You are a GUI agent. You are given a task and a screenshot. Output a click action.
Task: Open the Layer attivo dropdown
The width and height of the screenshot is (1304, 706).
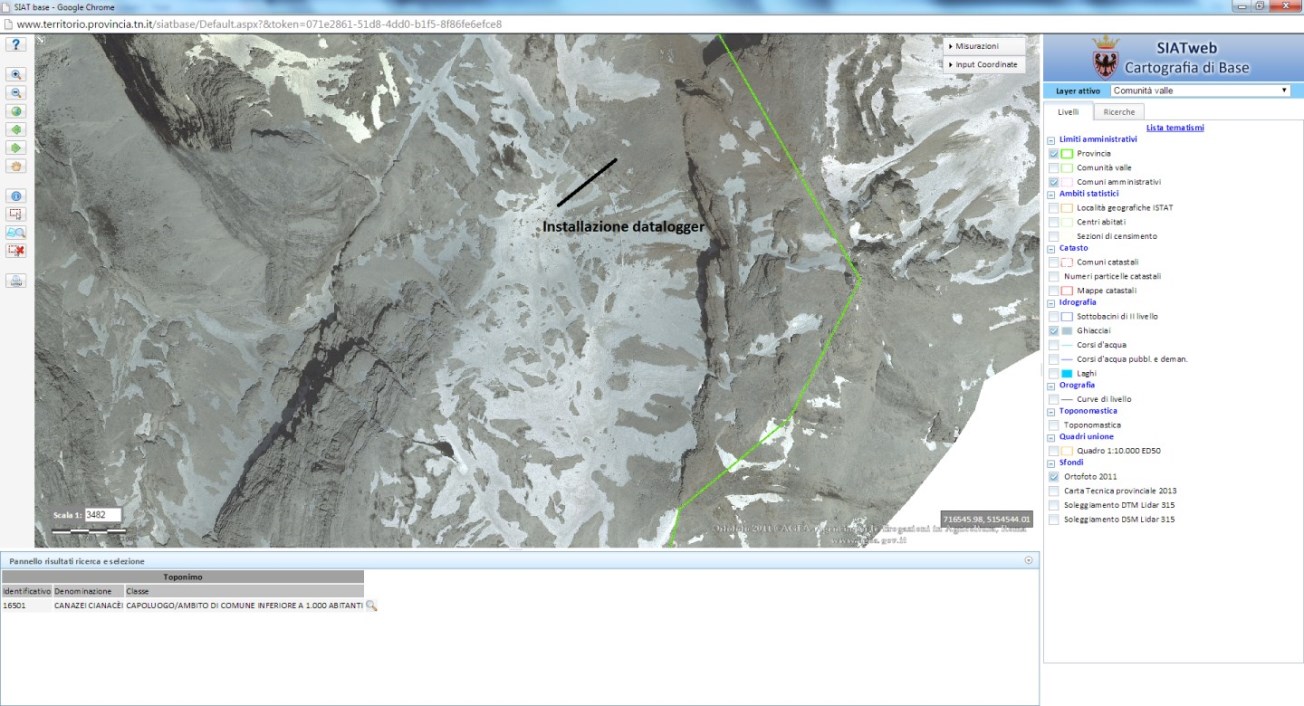(x=1200, y=90)
